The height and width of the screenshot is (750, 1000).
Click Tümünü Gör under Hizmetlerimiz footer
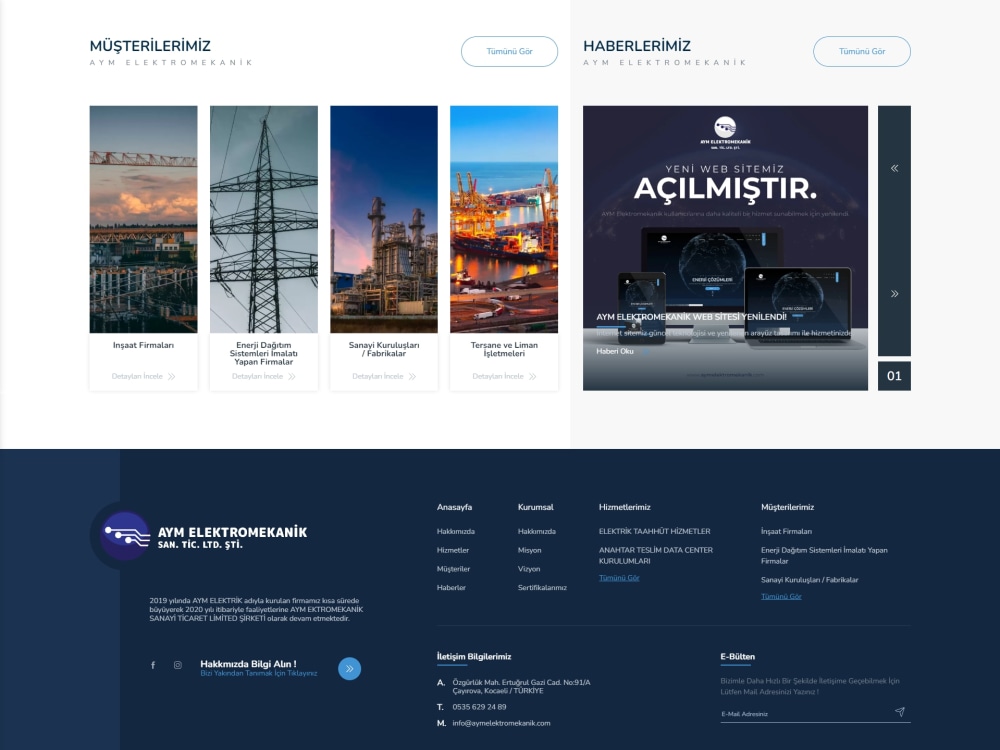tap(619, 578)
